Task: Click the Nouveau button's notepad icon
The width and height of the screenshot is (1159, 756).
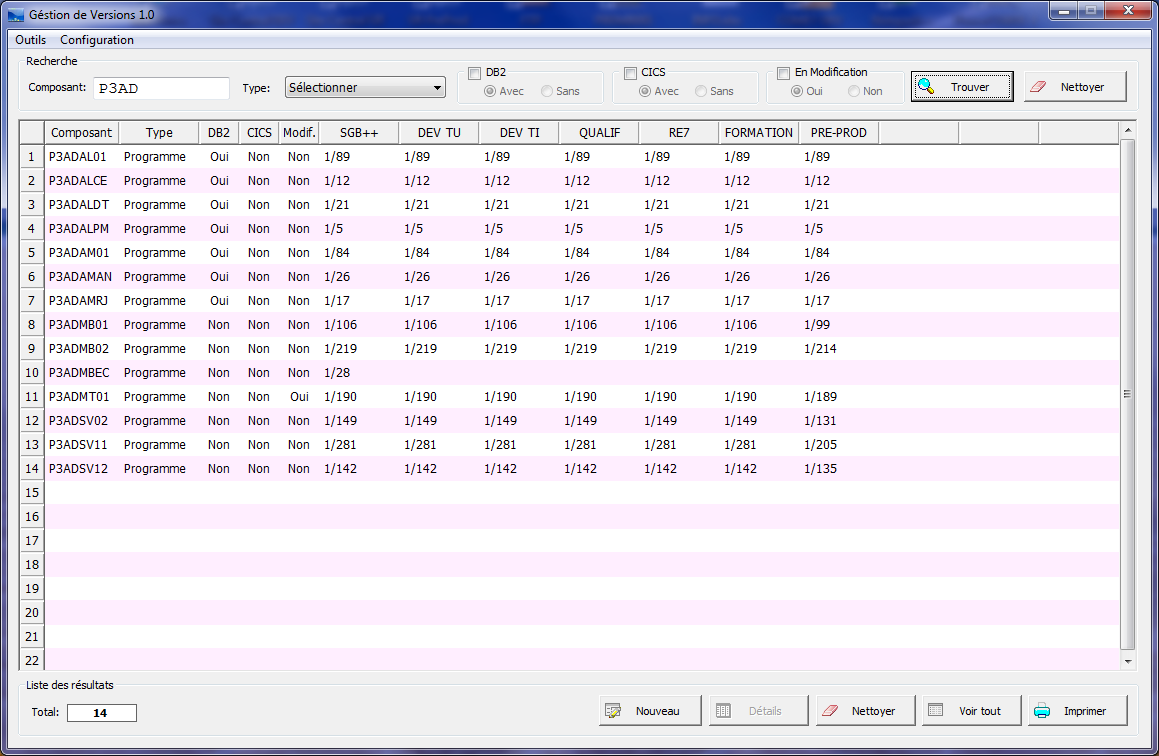Action: pos(613,711)
